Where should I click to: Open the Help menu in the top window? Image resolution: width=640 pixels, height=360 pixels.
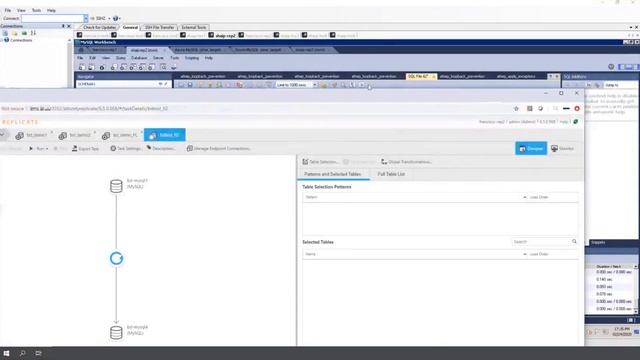click(51, 10)
